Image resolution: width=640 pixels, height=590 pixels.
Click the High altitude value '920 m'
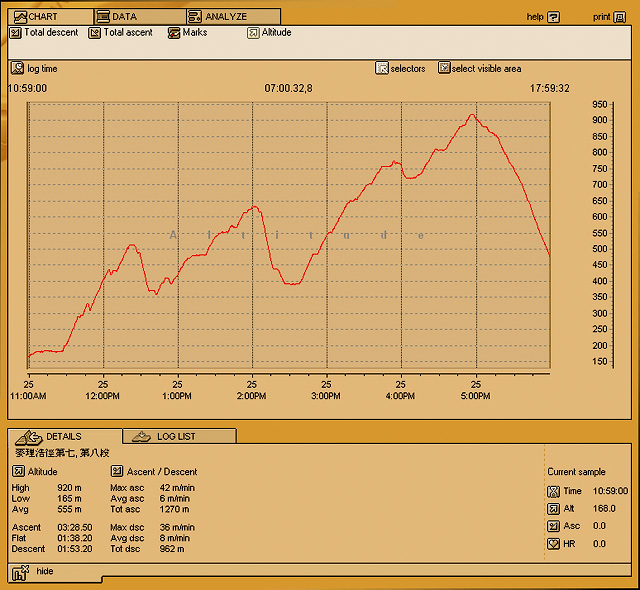(69, 488)
